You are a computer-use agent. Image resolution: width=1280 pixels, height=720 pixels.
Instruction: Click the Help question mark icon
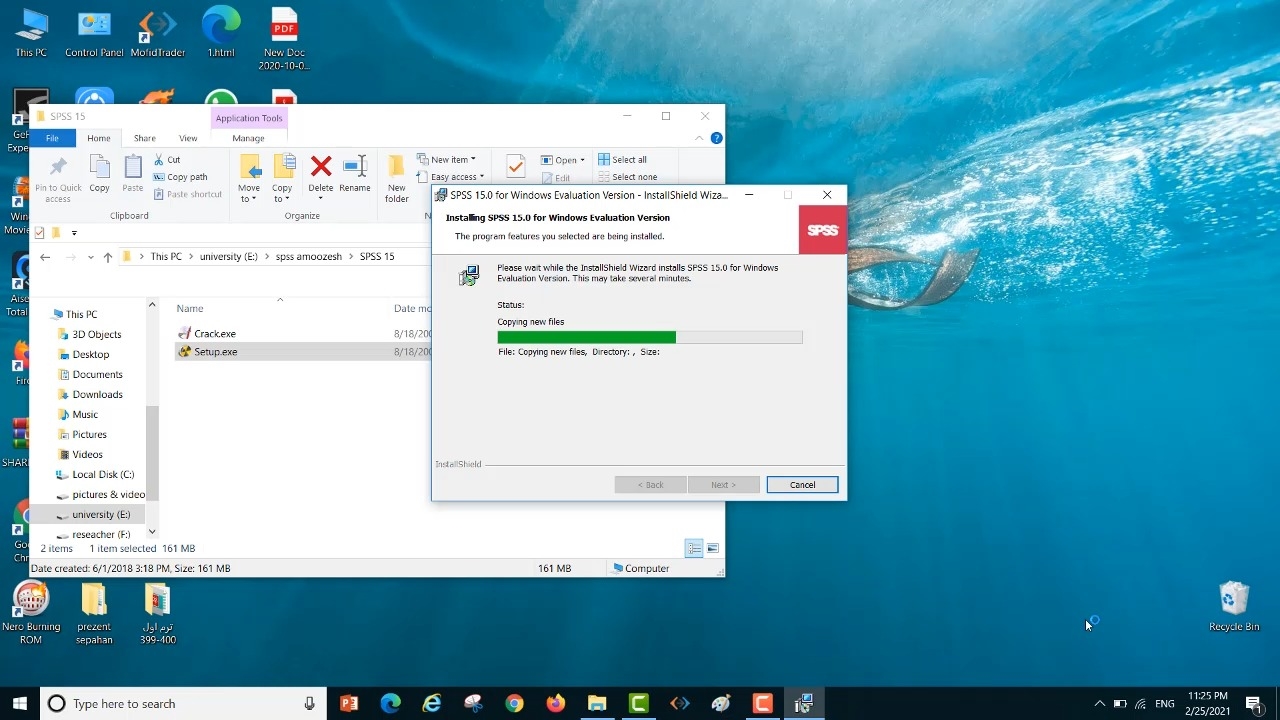coord(716,138)
